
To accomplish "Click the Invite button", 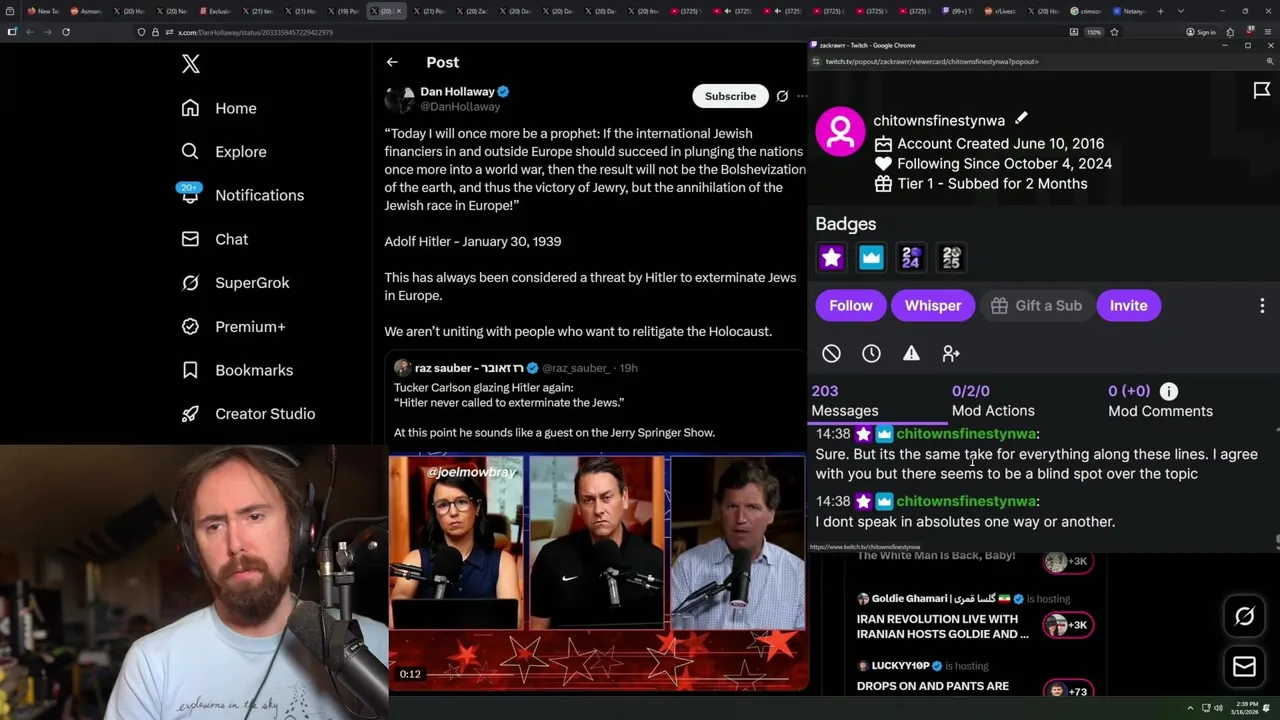I will coord(1128,306).
